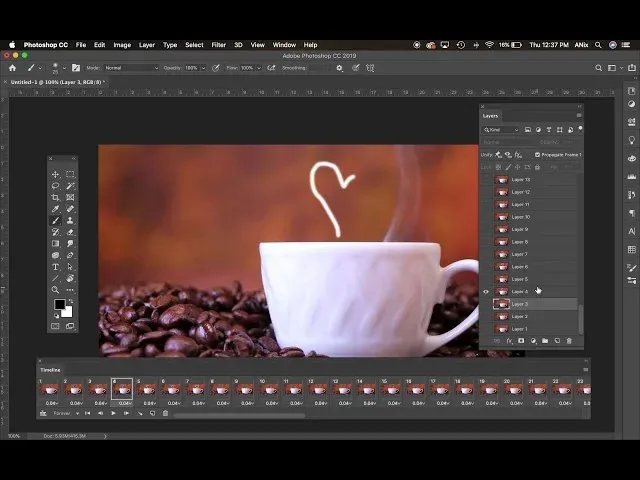The height and width of the screenshot is (480, 640).
Task: Open the Window menu
Action: pos(284,45)
